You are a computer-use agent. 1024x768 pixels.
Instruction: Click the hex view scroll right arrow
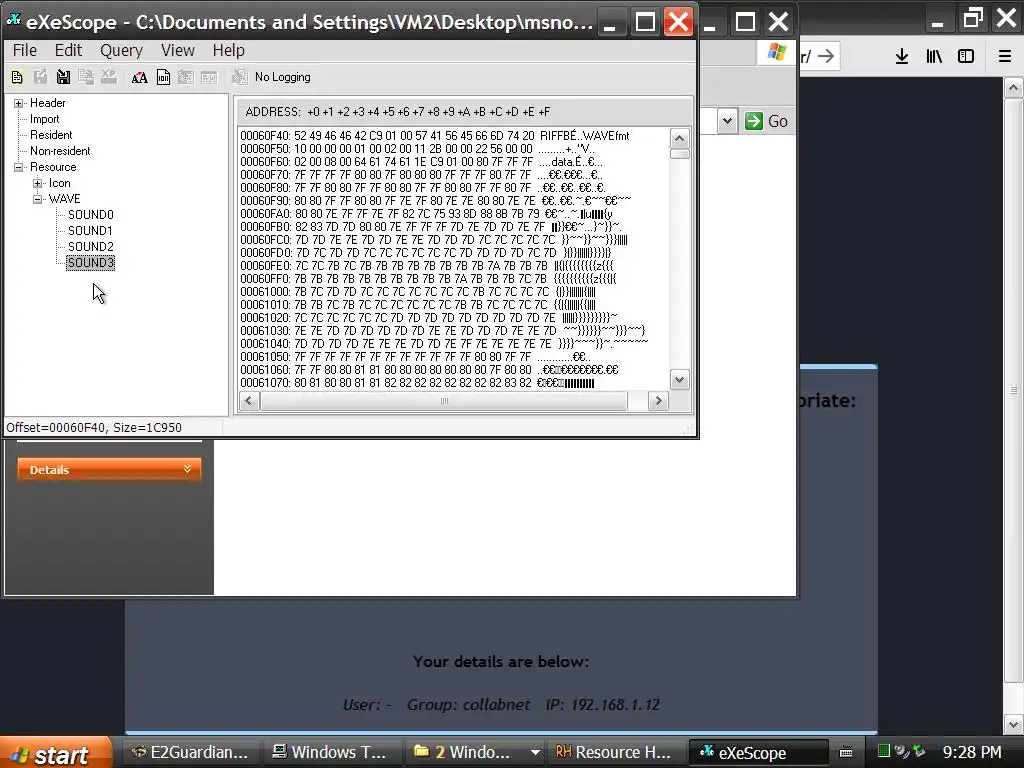click(658, 401)
